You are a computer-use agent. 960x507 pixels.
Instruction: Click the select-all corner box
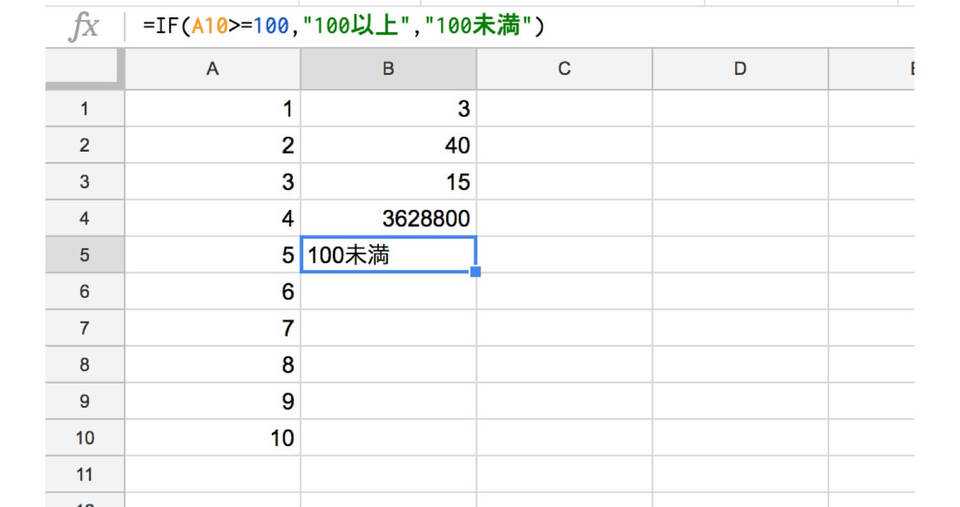click(84, 69)
